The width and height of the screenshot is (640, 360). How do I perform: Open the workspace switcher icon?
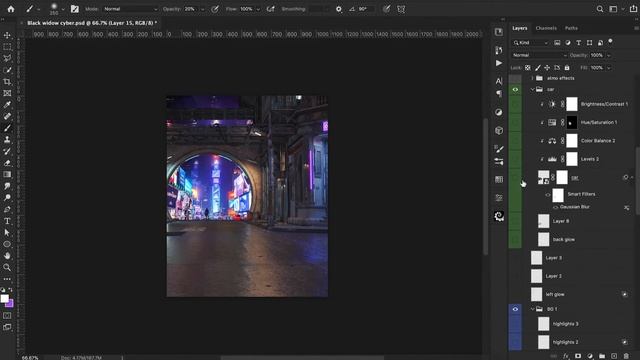(x=613, y=9)
